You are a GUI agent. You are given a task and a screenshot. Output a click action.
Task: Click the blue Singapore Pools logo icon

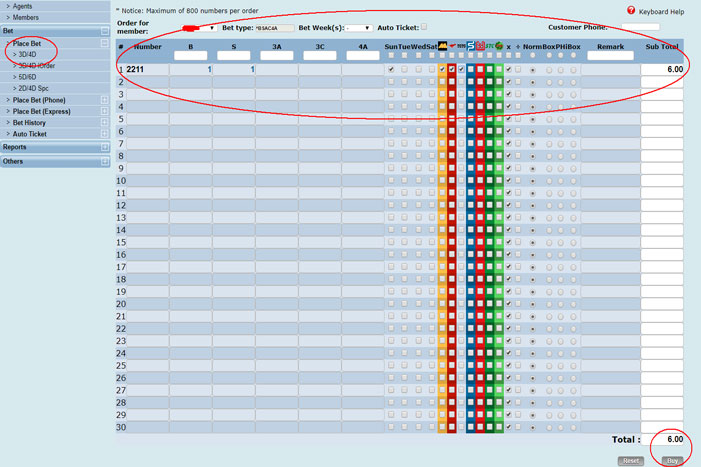point(471,46)
